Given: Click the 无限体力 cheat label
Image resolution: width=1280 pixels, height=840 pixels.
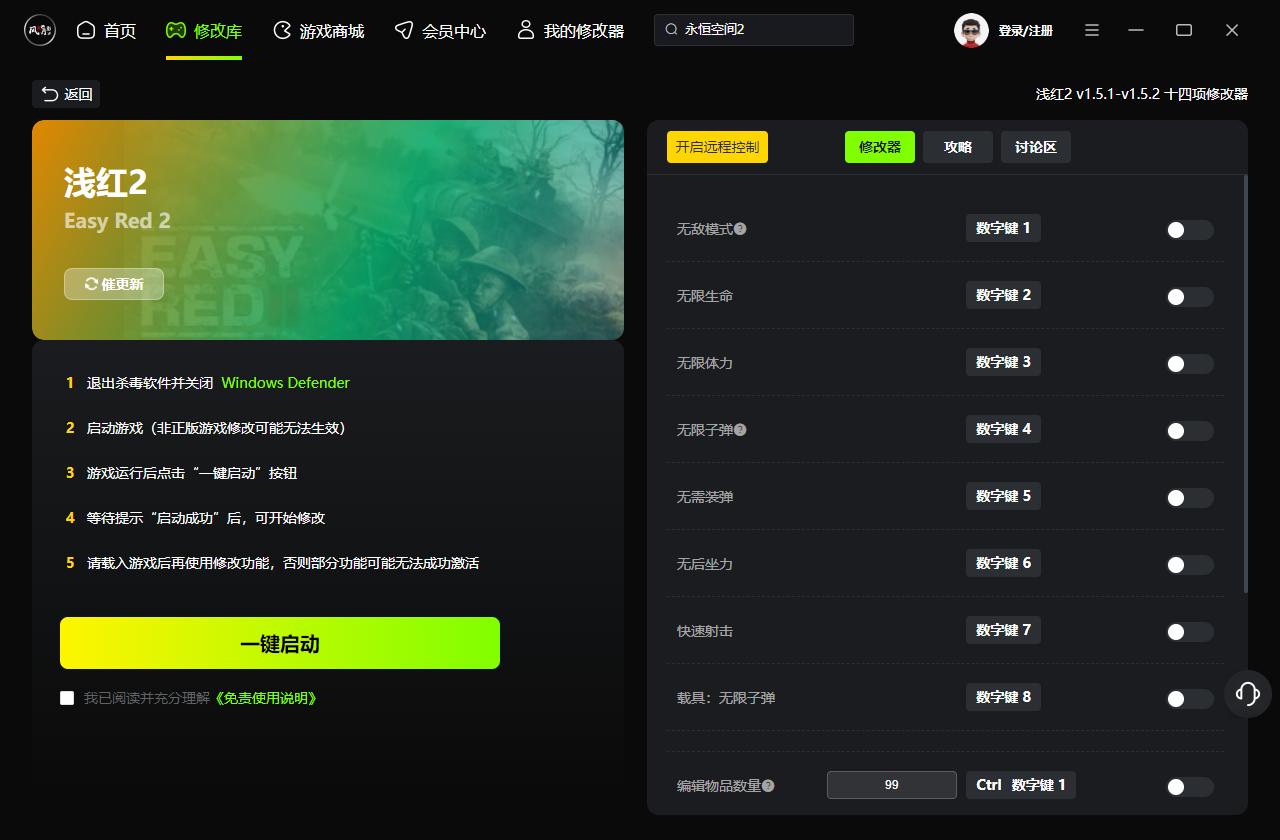Looking at the screenshot, I should tap(705, 363).
